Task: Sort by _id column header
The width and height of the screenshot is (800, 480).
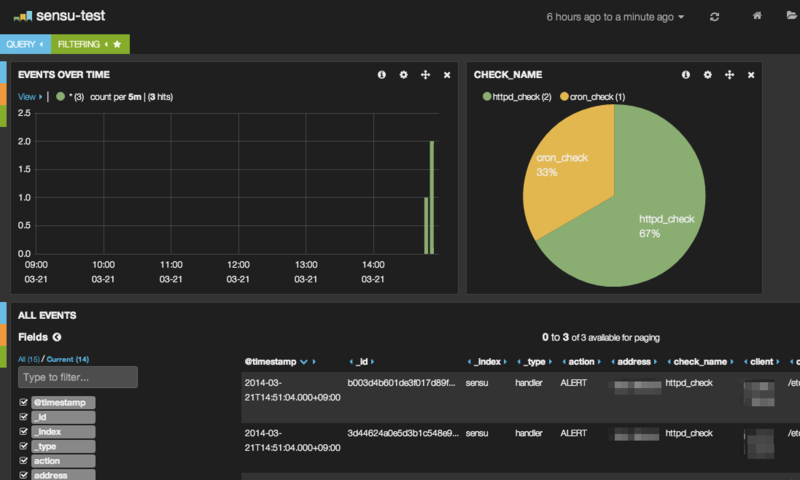Action: coord(362,362)
